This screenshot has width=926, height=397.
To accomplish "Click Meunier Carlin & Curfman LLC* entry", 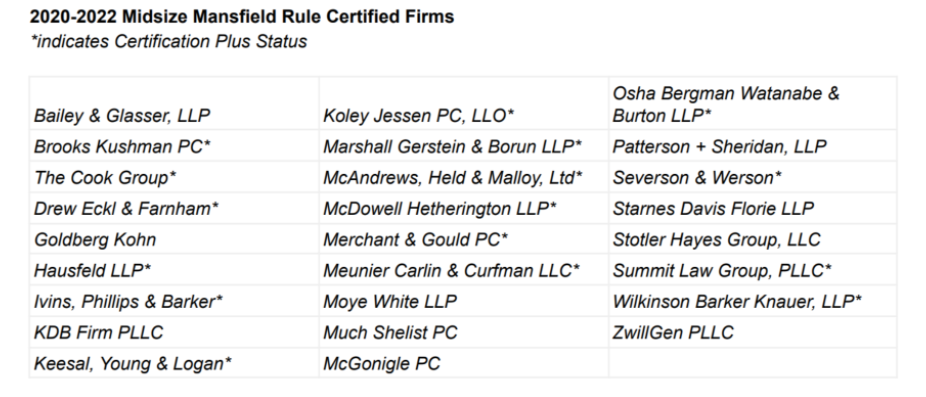I will point(464,270).
